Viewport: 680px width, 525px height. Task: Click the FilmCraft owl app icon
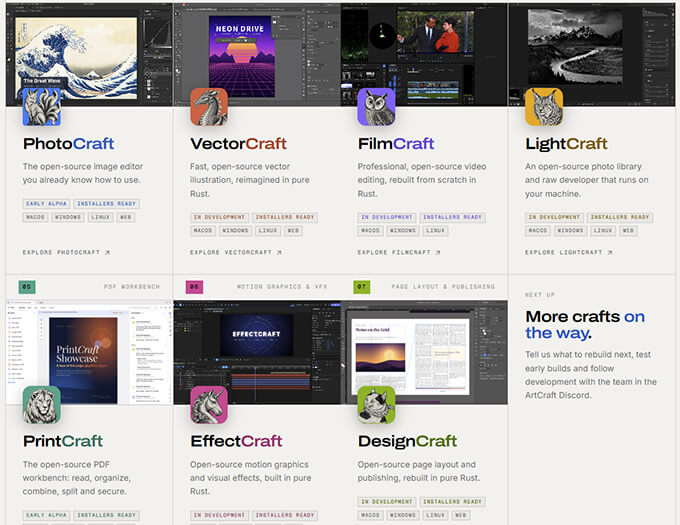point(376,107)
